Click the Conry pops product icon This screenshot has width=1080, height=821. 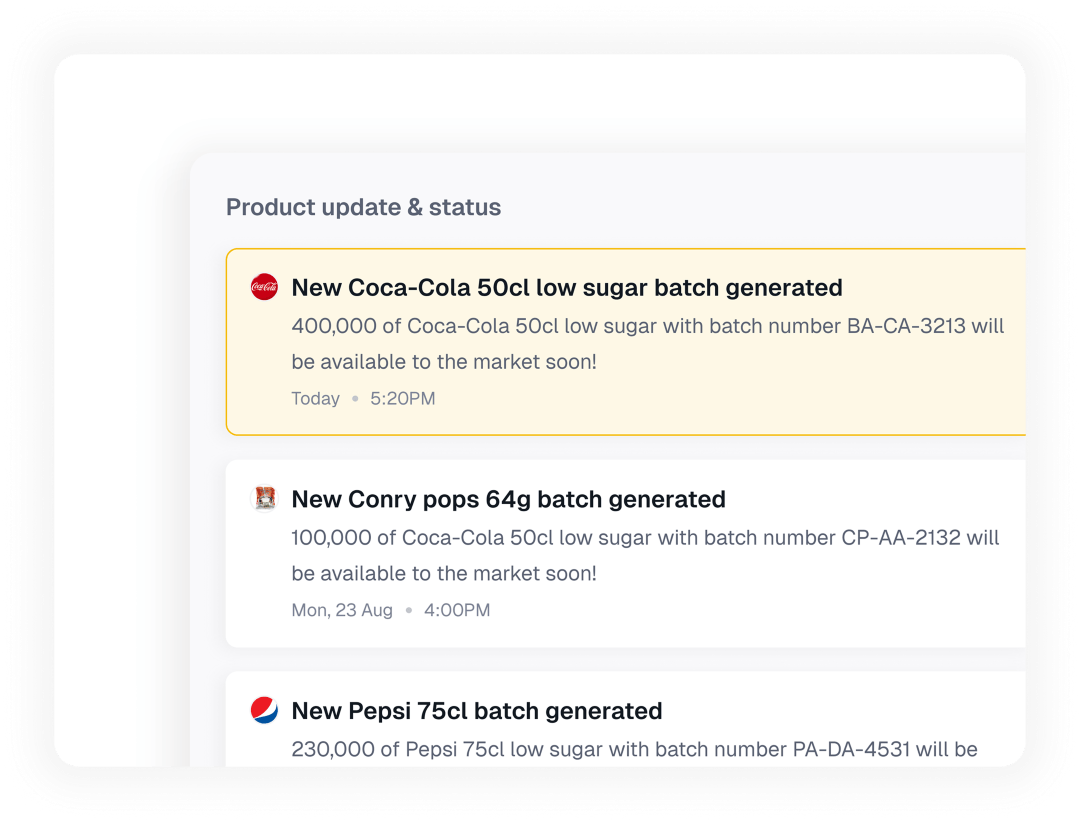pos(264,499)
